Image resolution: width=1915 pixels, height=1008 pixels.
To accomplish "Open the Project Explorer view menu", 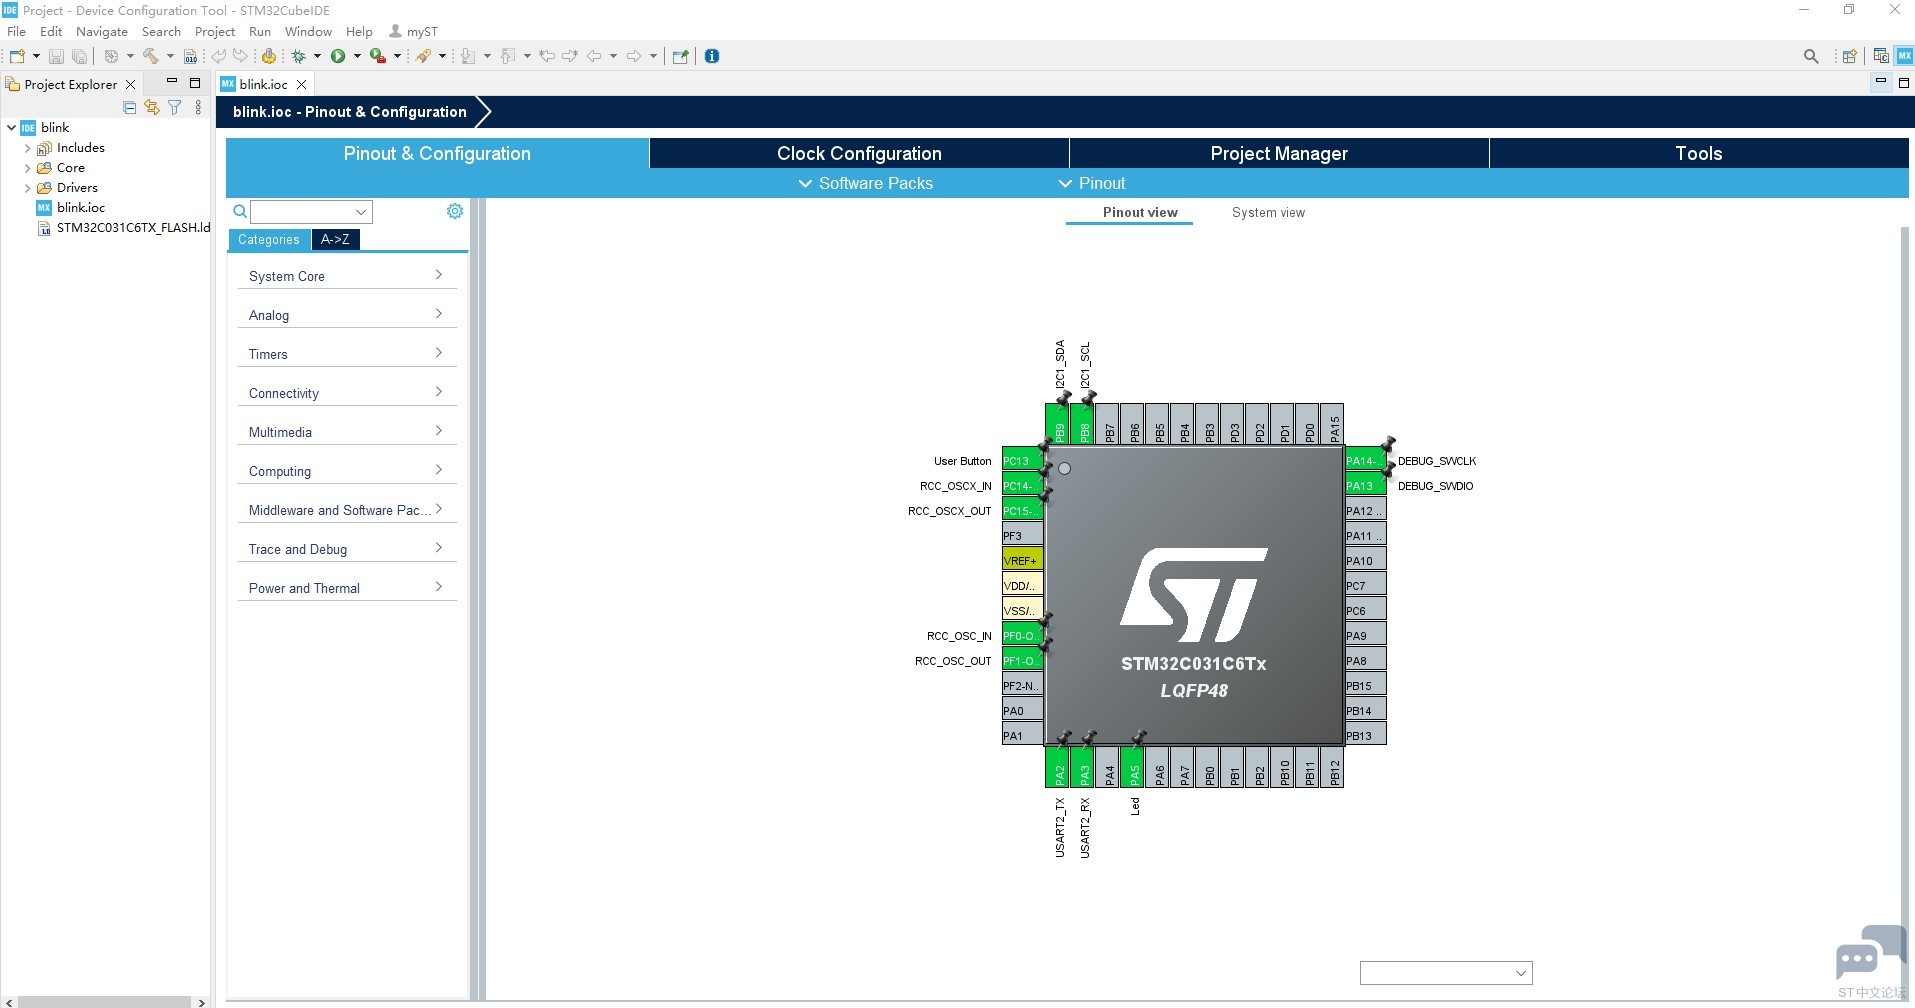I will point(198,107).
